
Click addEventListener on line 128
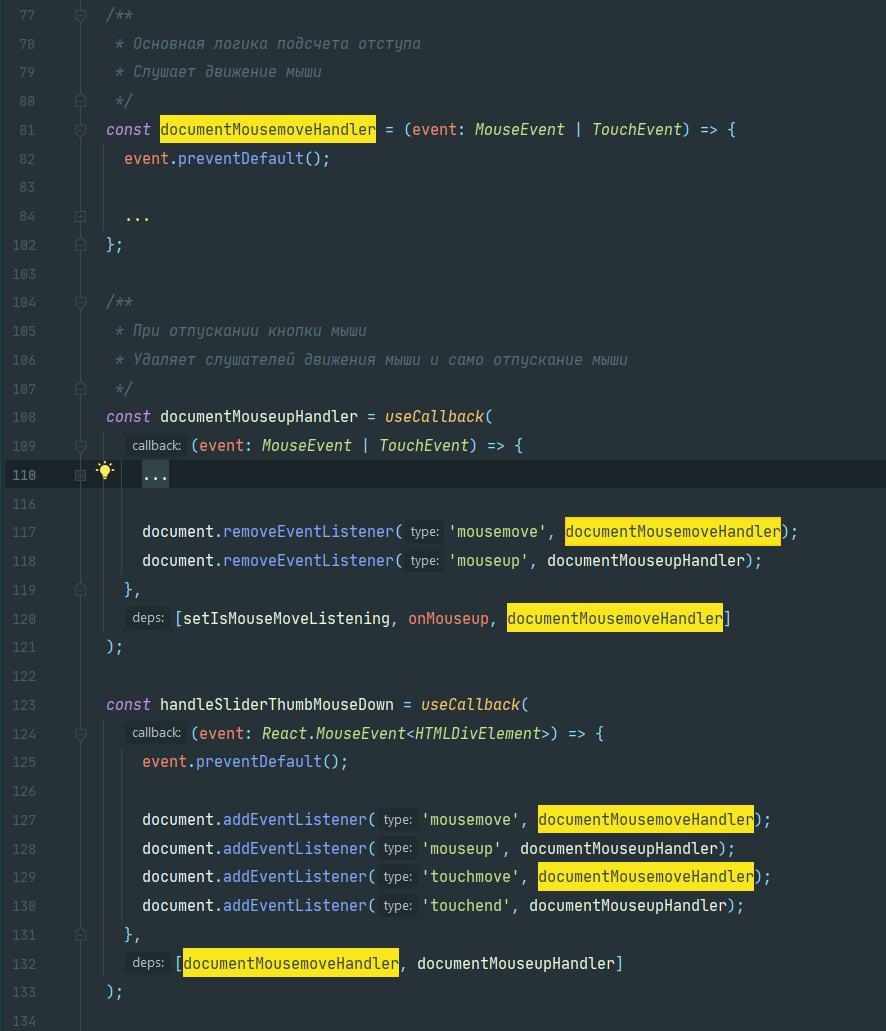click(x=295, y=848)
